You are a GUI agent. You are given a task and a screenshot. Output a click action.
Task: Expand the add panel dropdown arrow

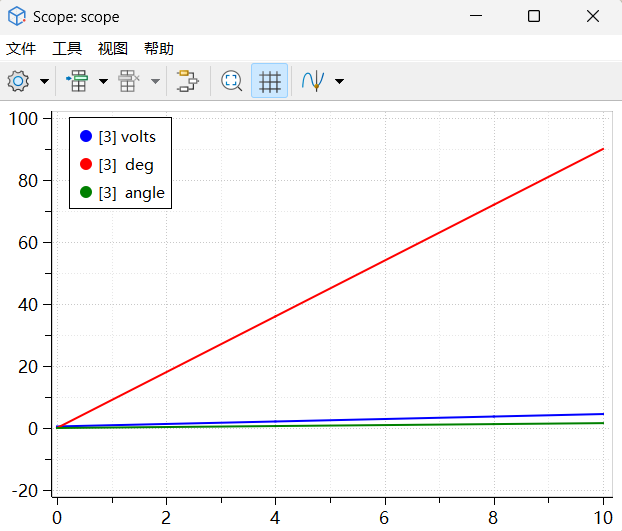click(x=103, y=81)
